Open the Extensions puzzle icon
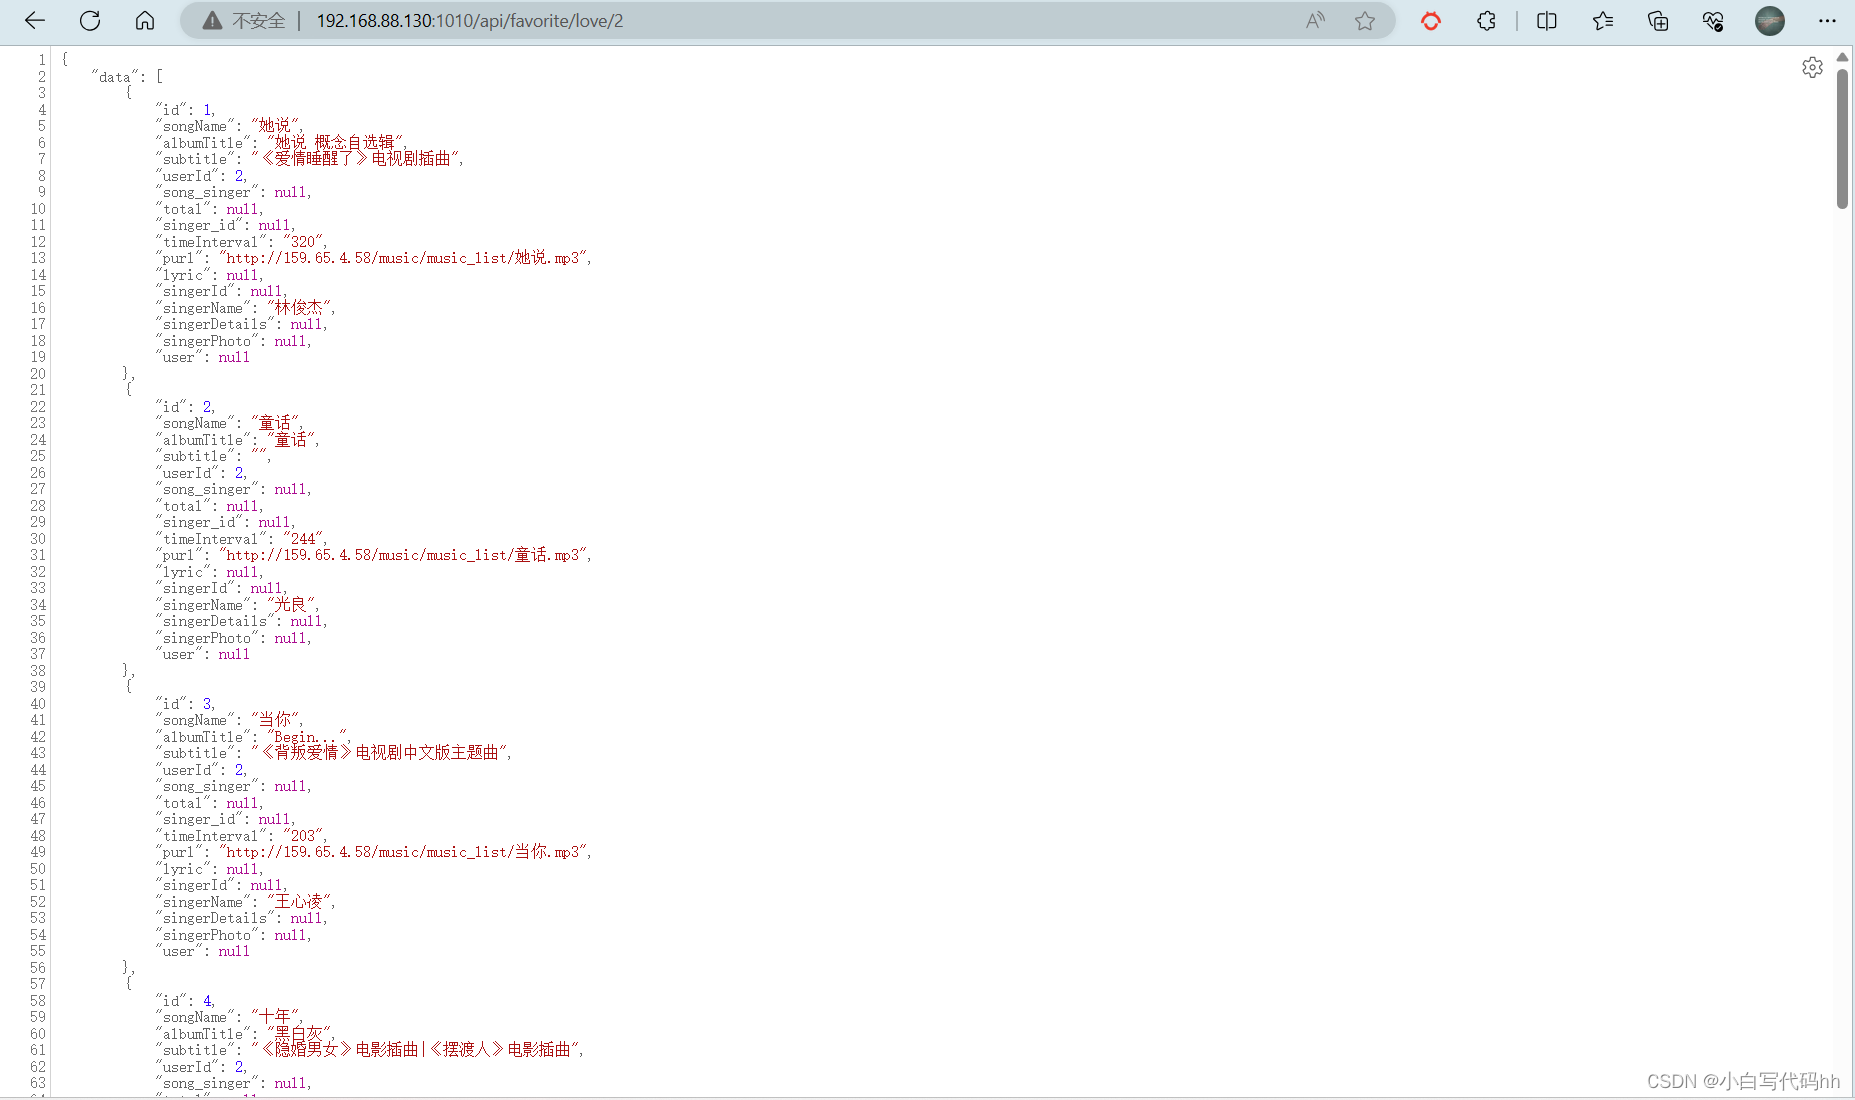The width and height of the screenshot is (1855, 1100). [x=1486, y=21]
